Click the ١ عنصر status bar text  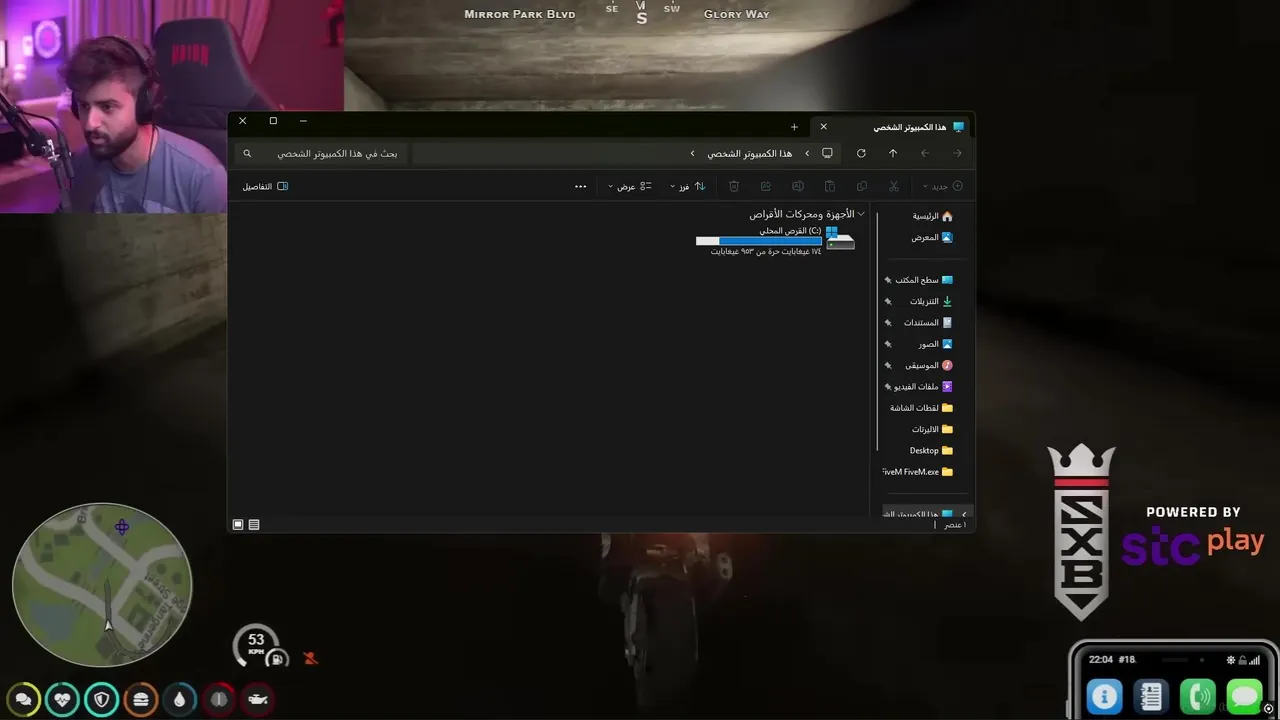(x=956, y=524)
